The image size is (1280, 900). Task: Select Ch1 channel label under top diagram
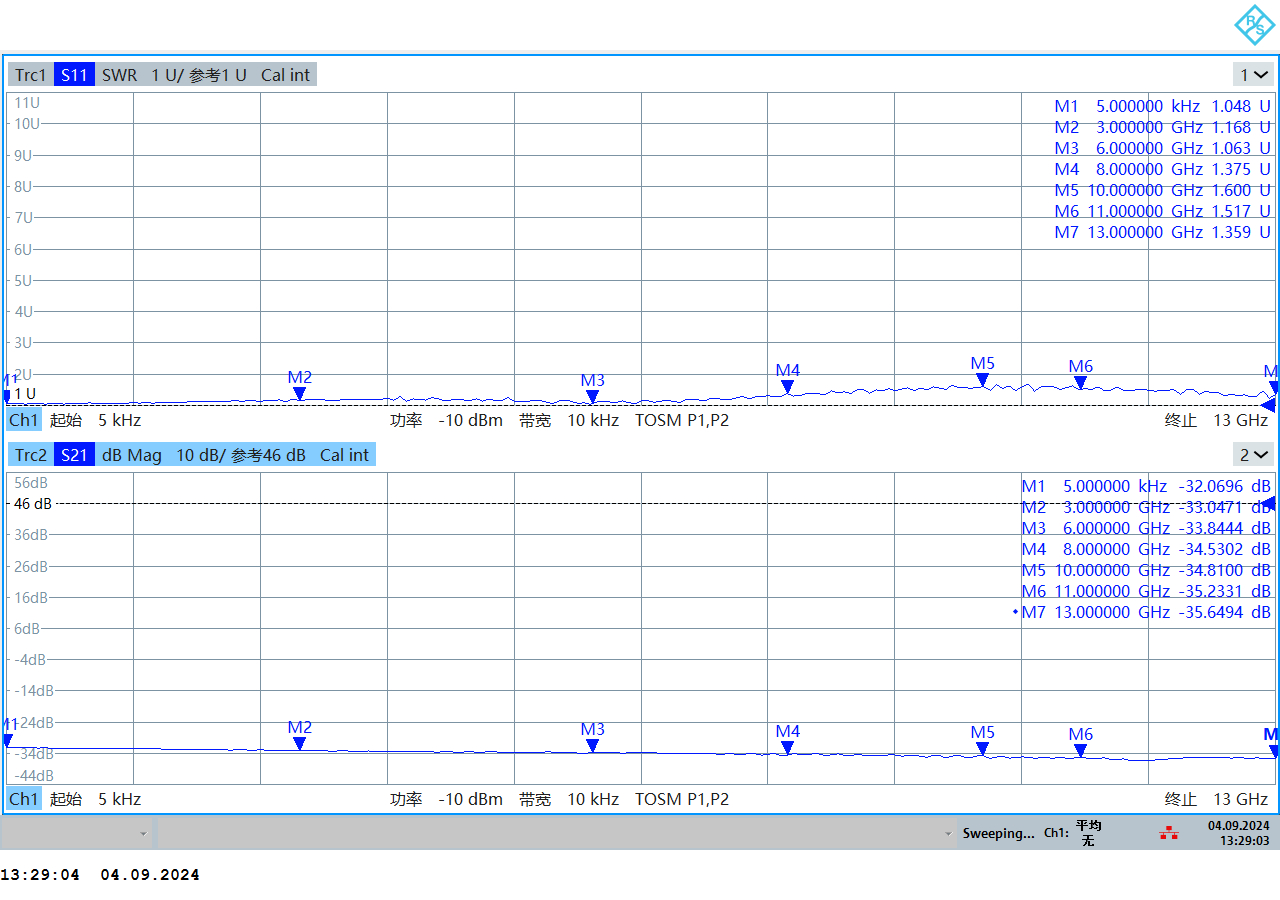(x=24, y=420)
